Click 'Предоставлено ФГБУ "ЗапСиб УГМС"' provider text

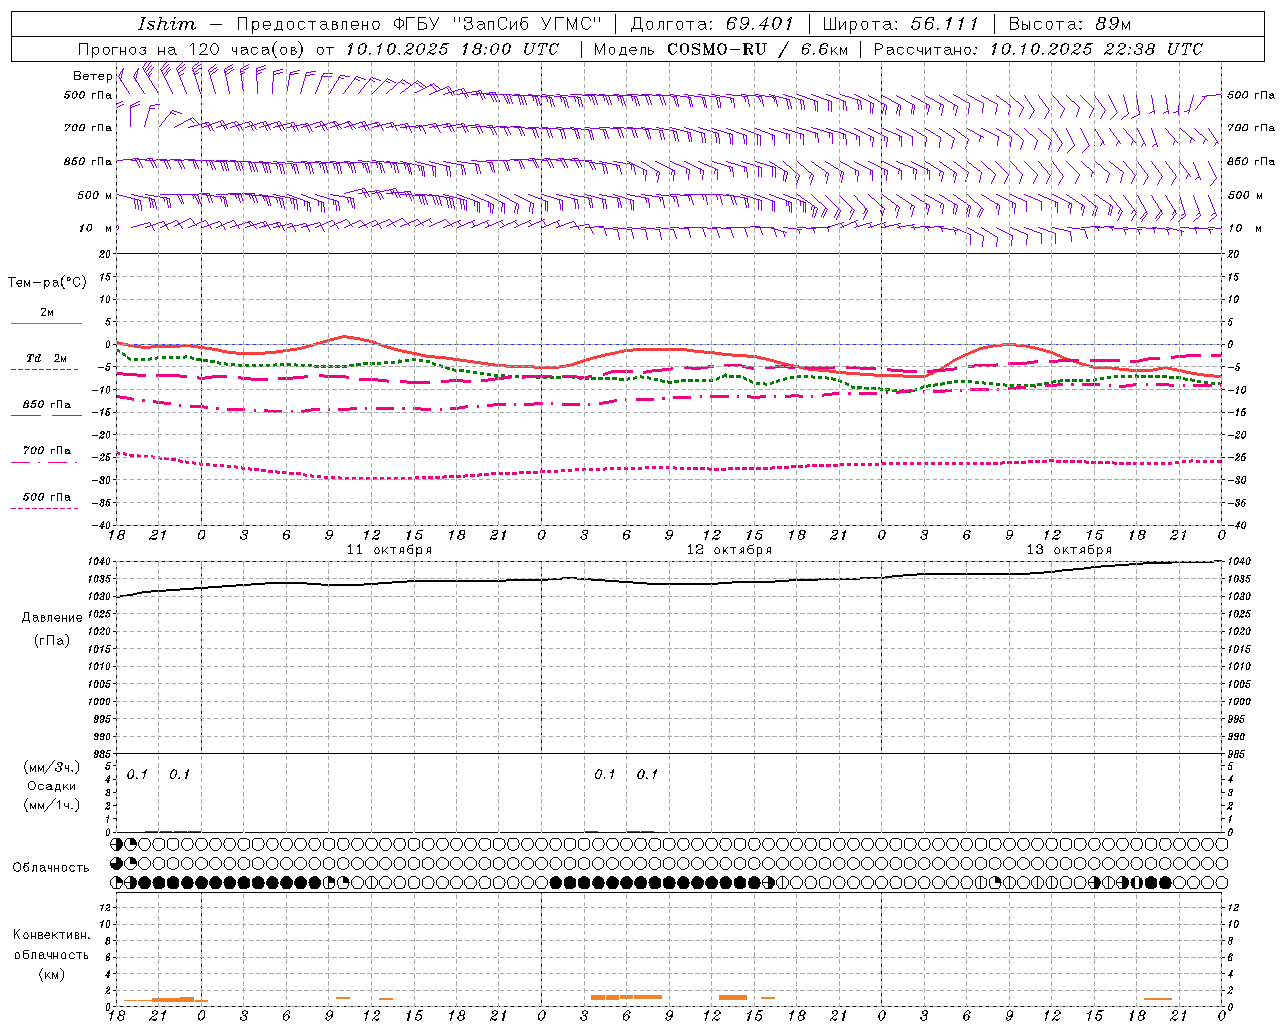click(x=419, y=24)
